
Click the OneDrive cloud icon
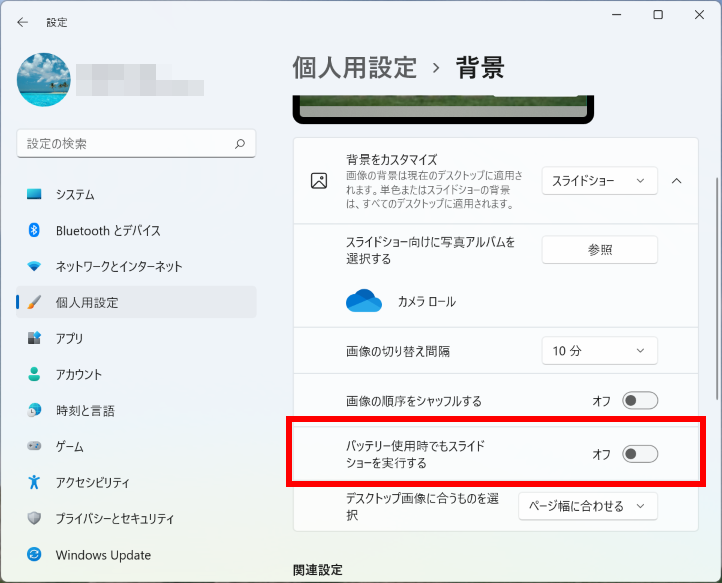pyautogui.click(x=364, y=301)
